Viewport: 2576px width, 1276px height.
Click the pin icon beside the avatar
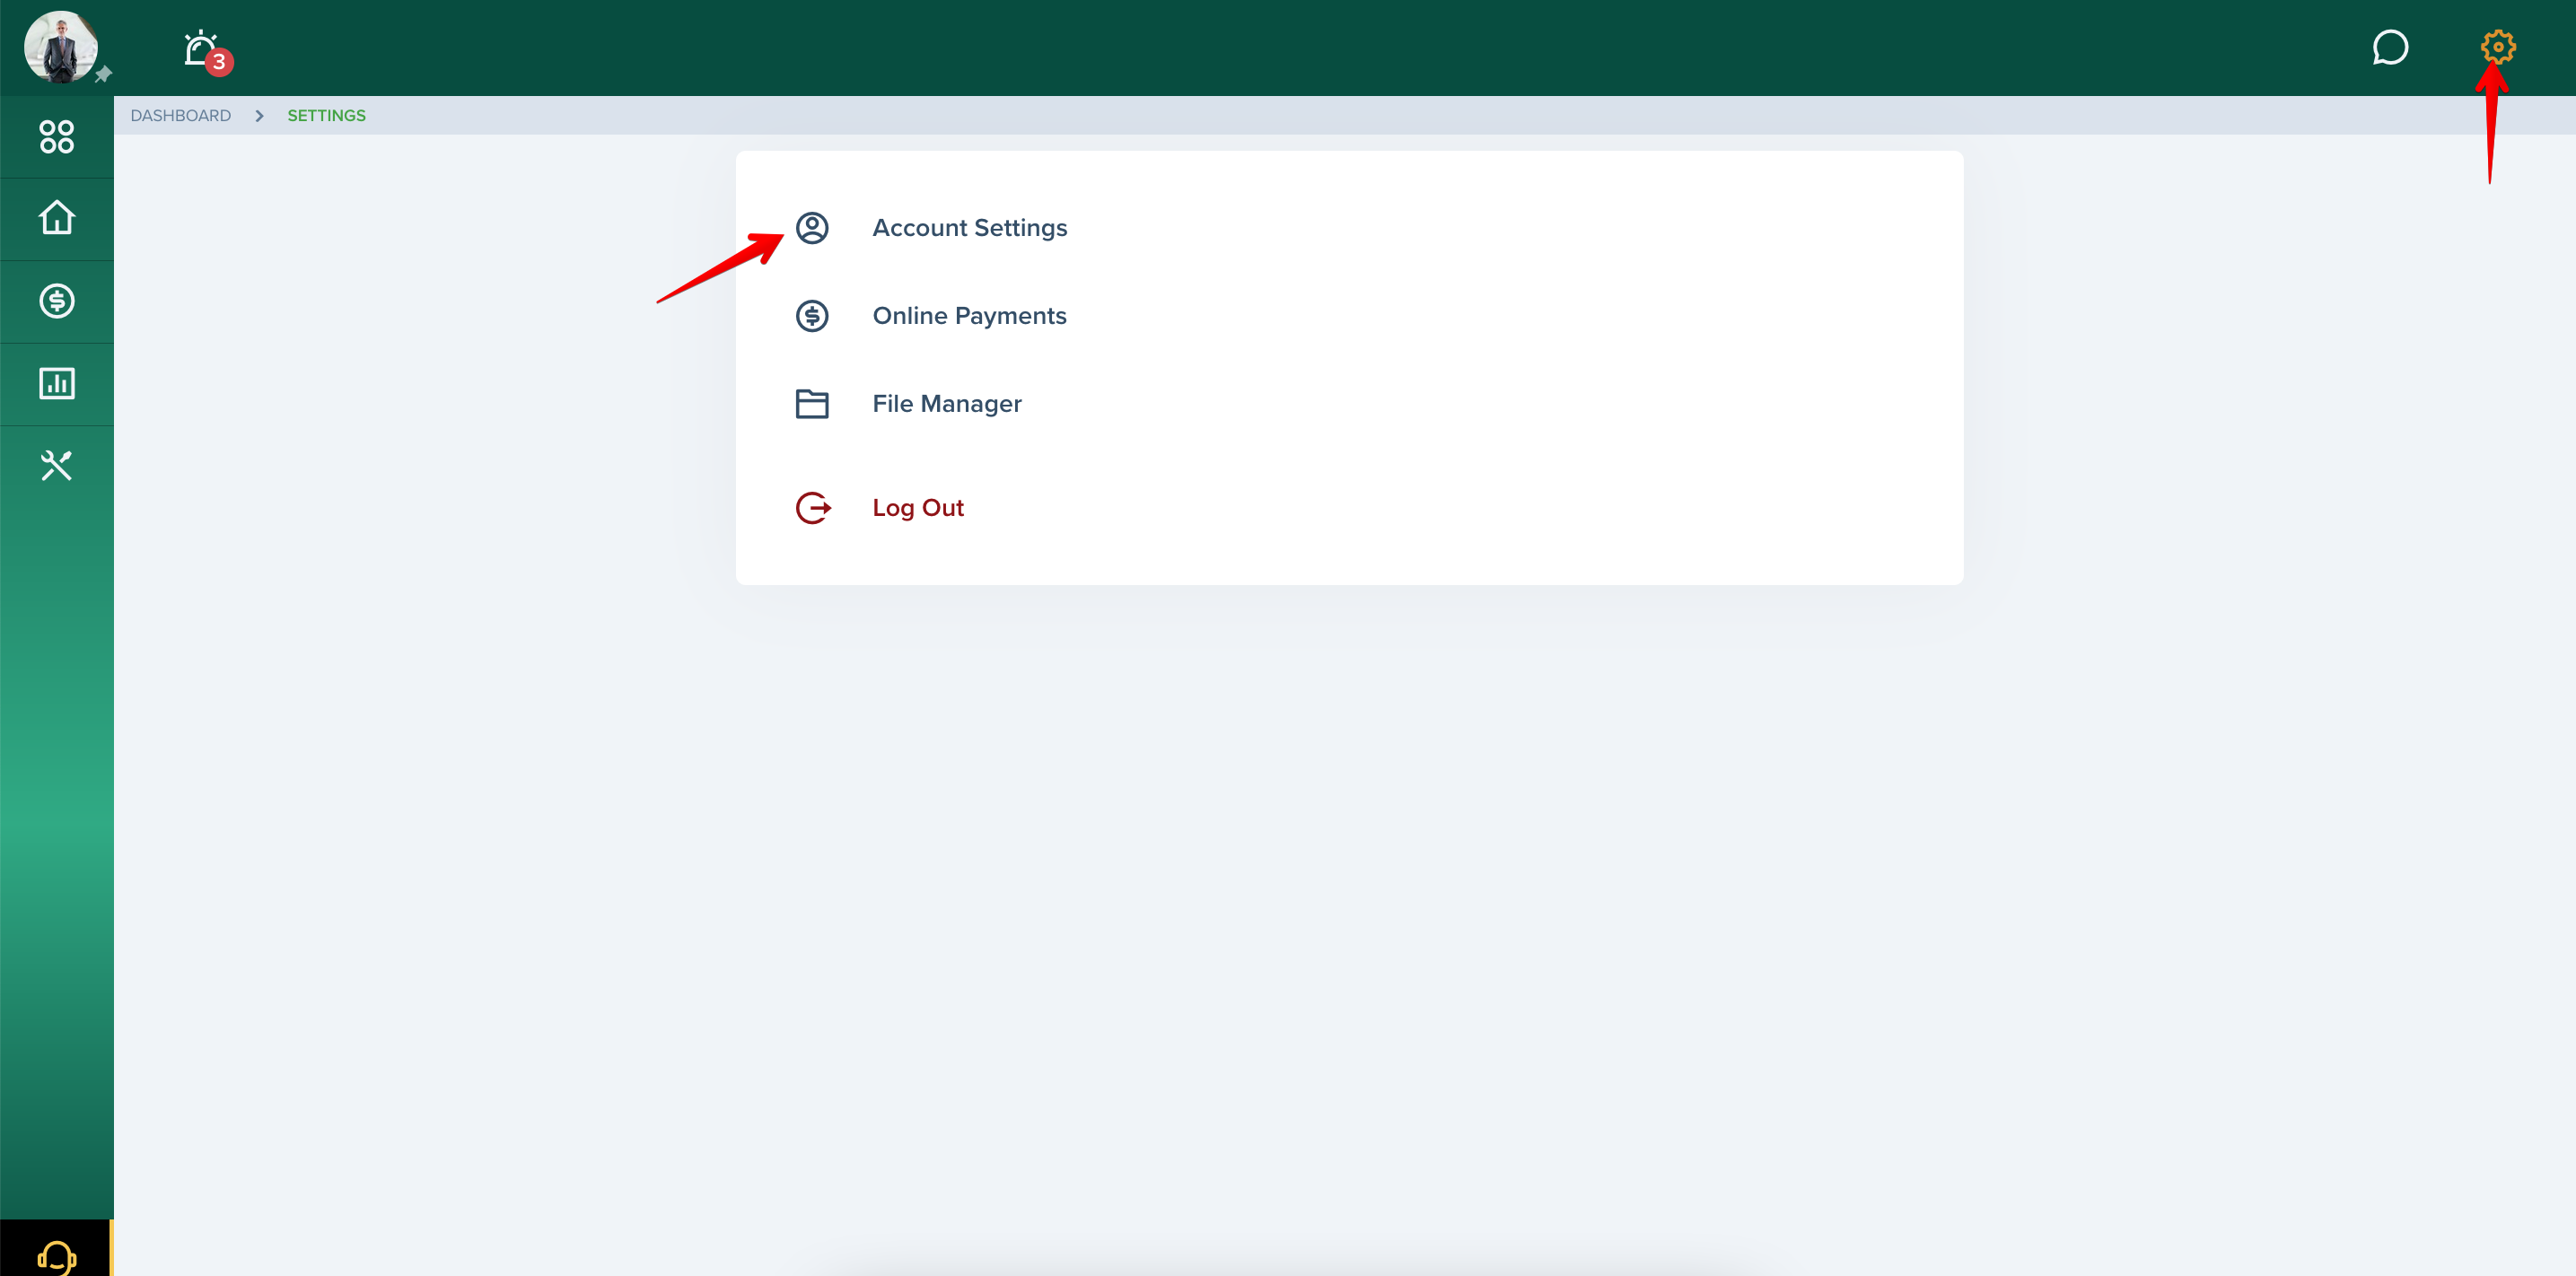[x=103, y=75]
